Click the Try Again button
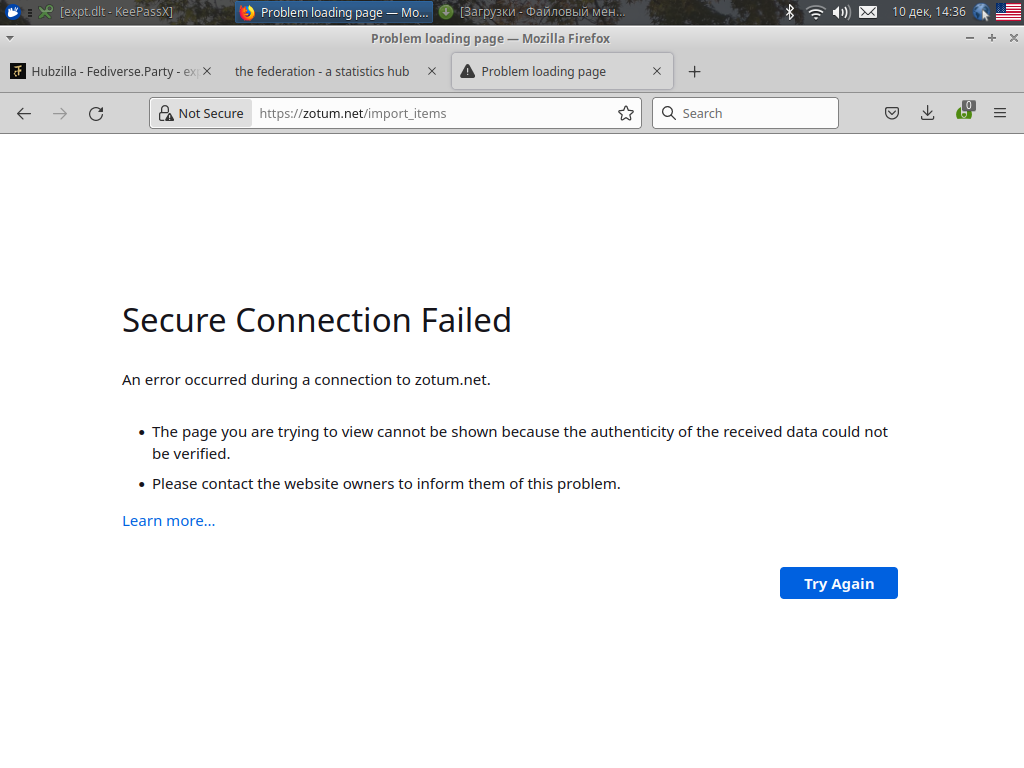Image resolution: width=1024 pixels, height=768 pixels. click(x=838, y=584)
